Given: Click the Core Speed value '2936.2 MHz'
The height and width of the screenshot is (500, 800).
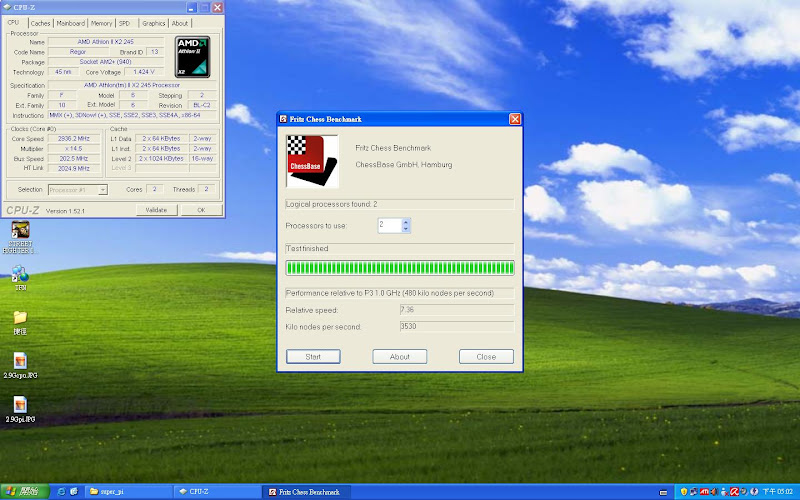Looking at the screenshot, I should click(x=74, y=139).
